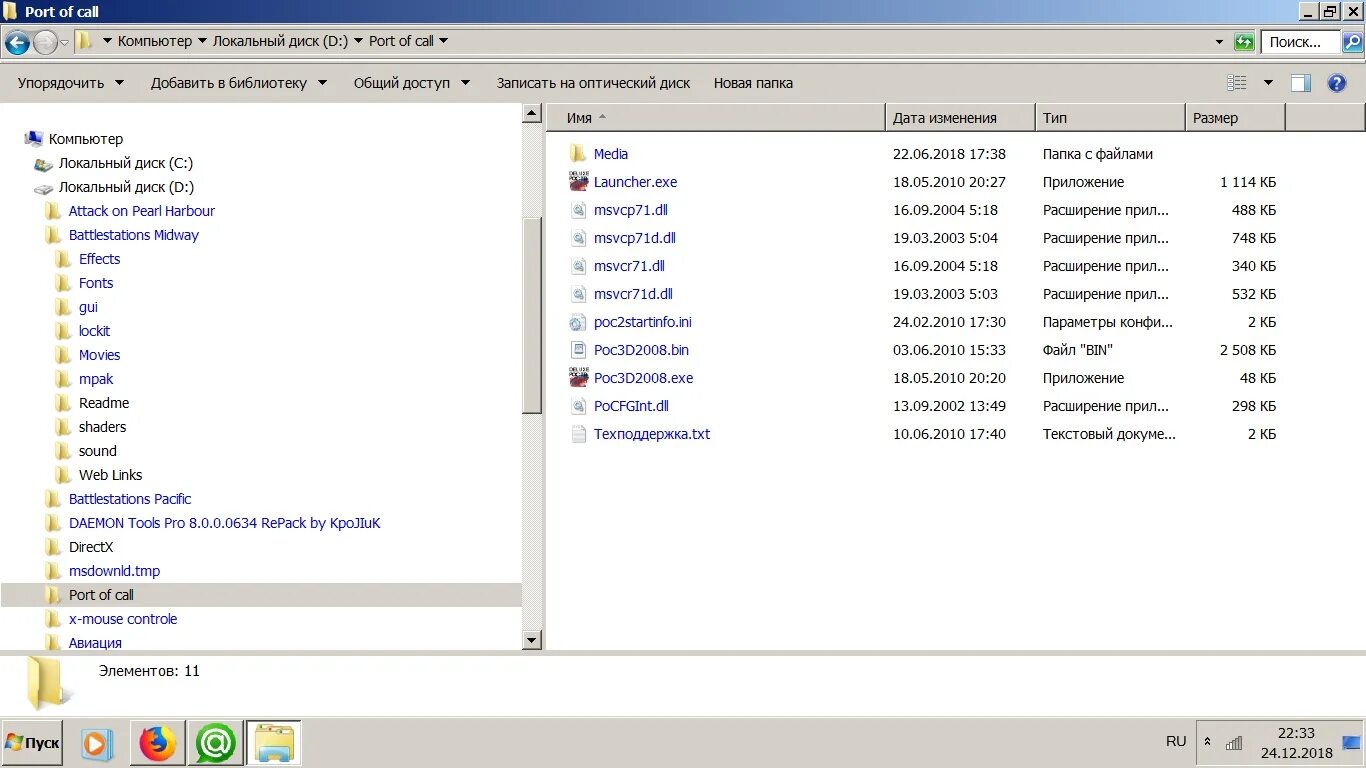The width and height of the screenshot is (1366, 768).
Task: Click RU language indicator in tray
Action: click(x=1176, y=742)
